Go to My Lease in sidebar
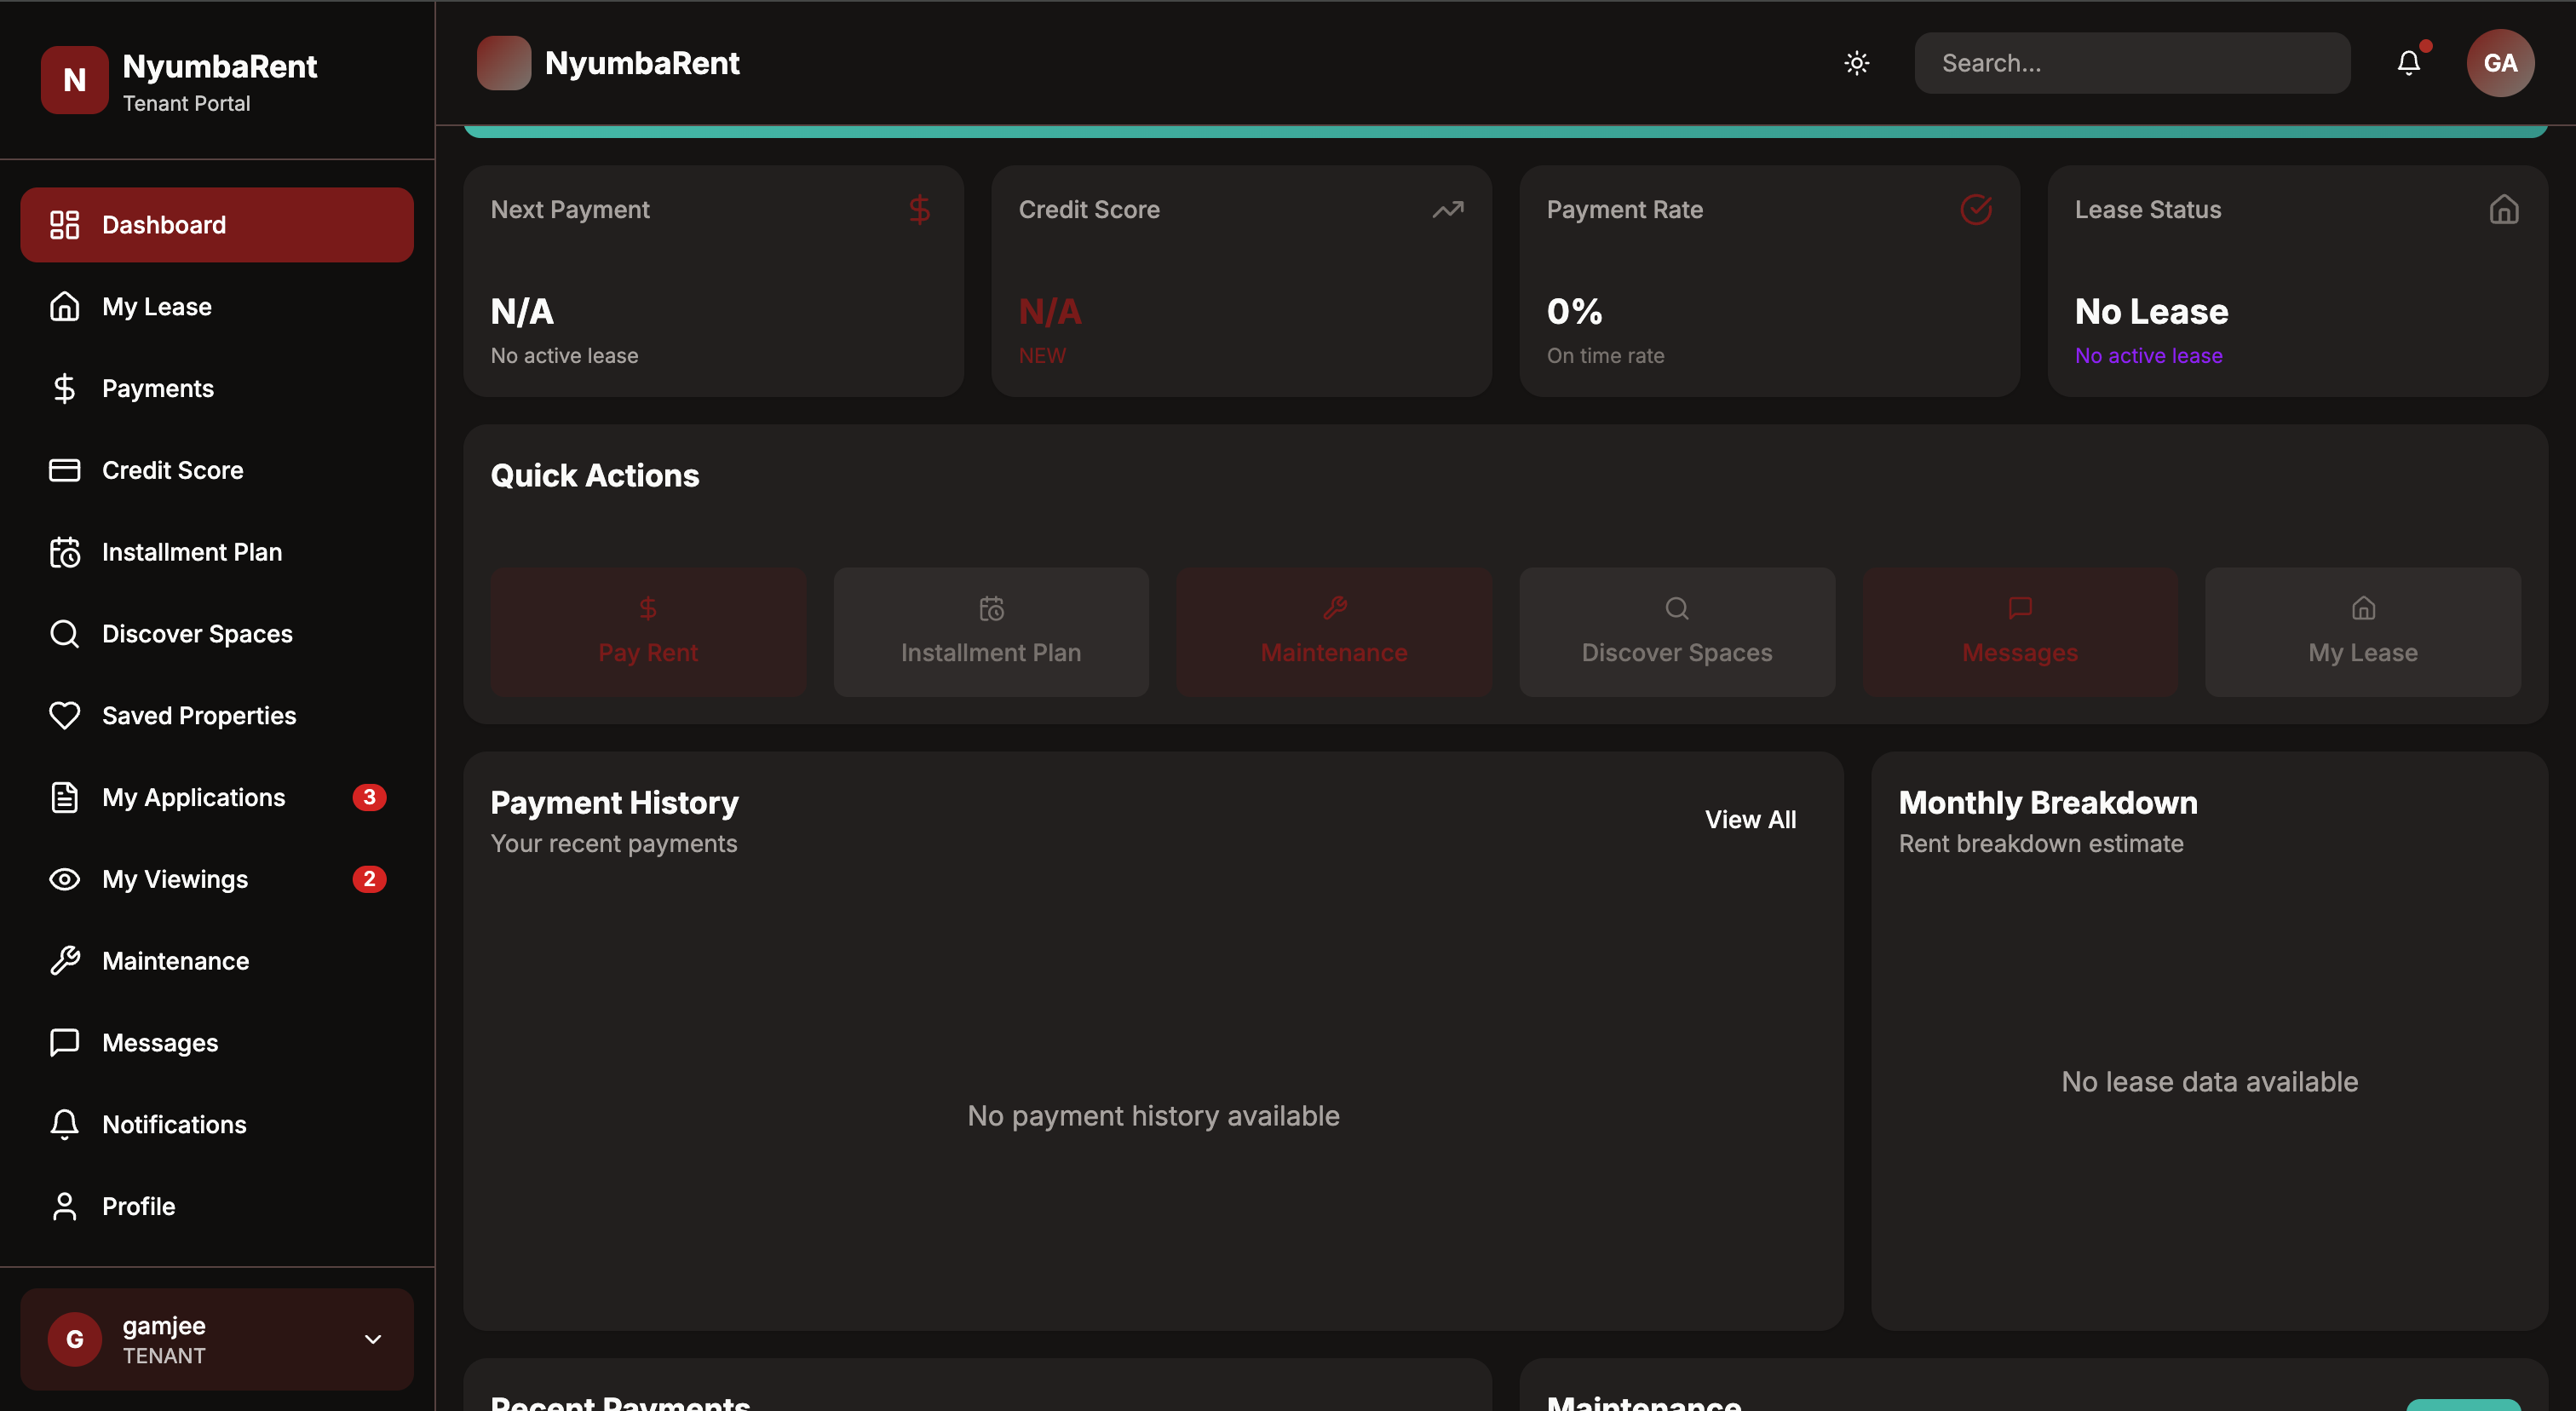2576x1411 pixels. point(217,306)
